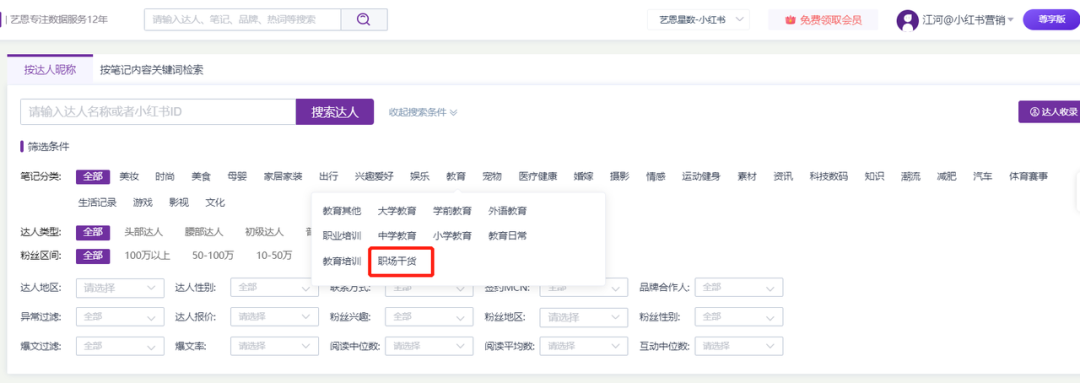Choose 中学教育 in education submenu
Screen dimensions: 1080x383
coord(397,236)
